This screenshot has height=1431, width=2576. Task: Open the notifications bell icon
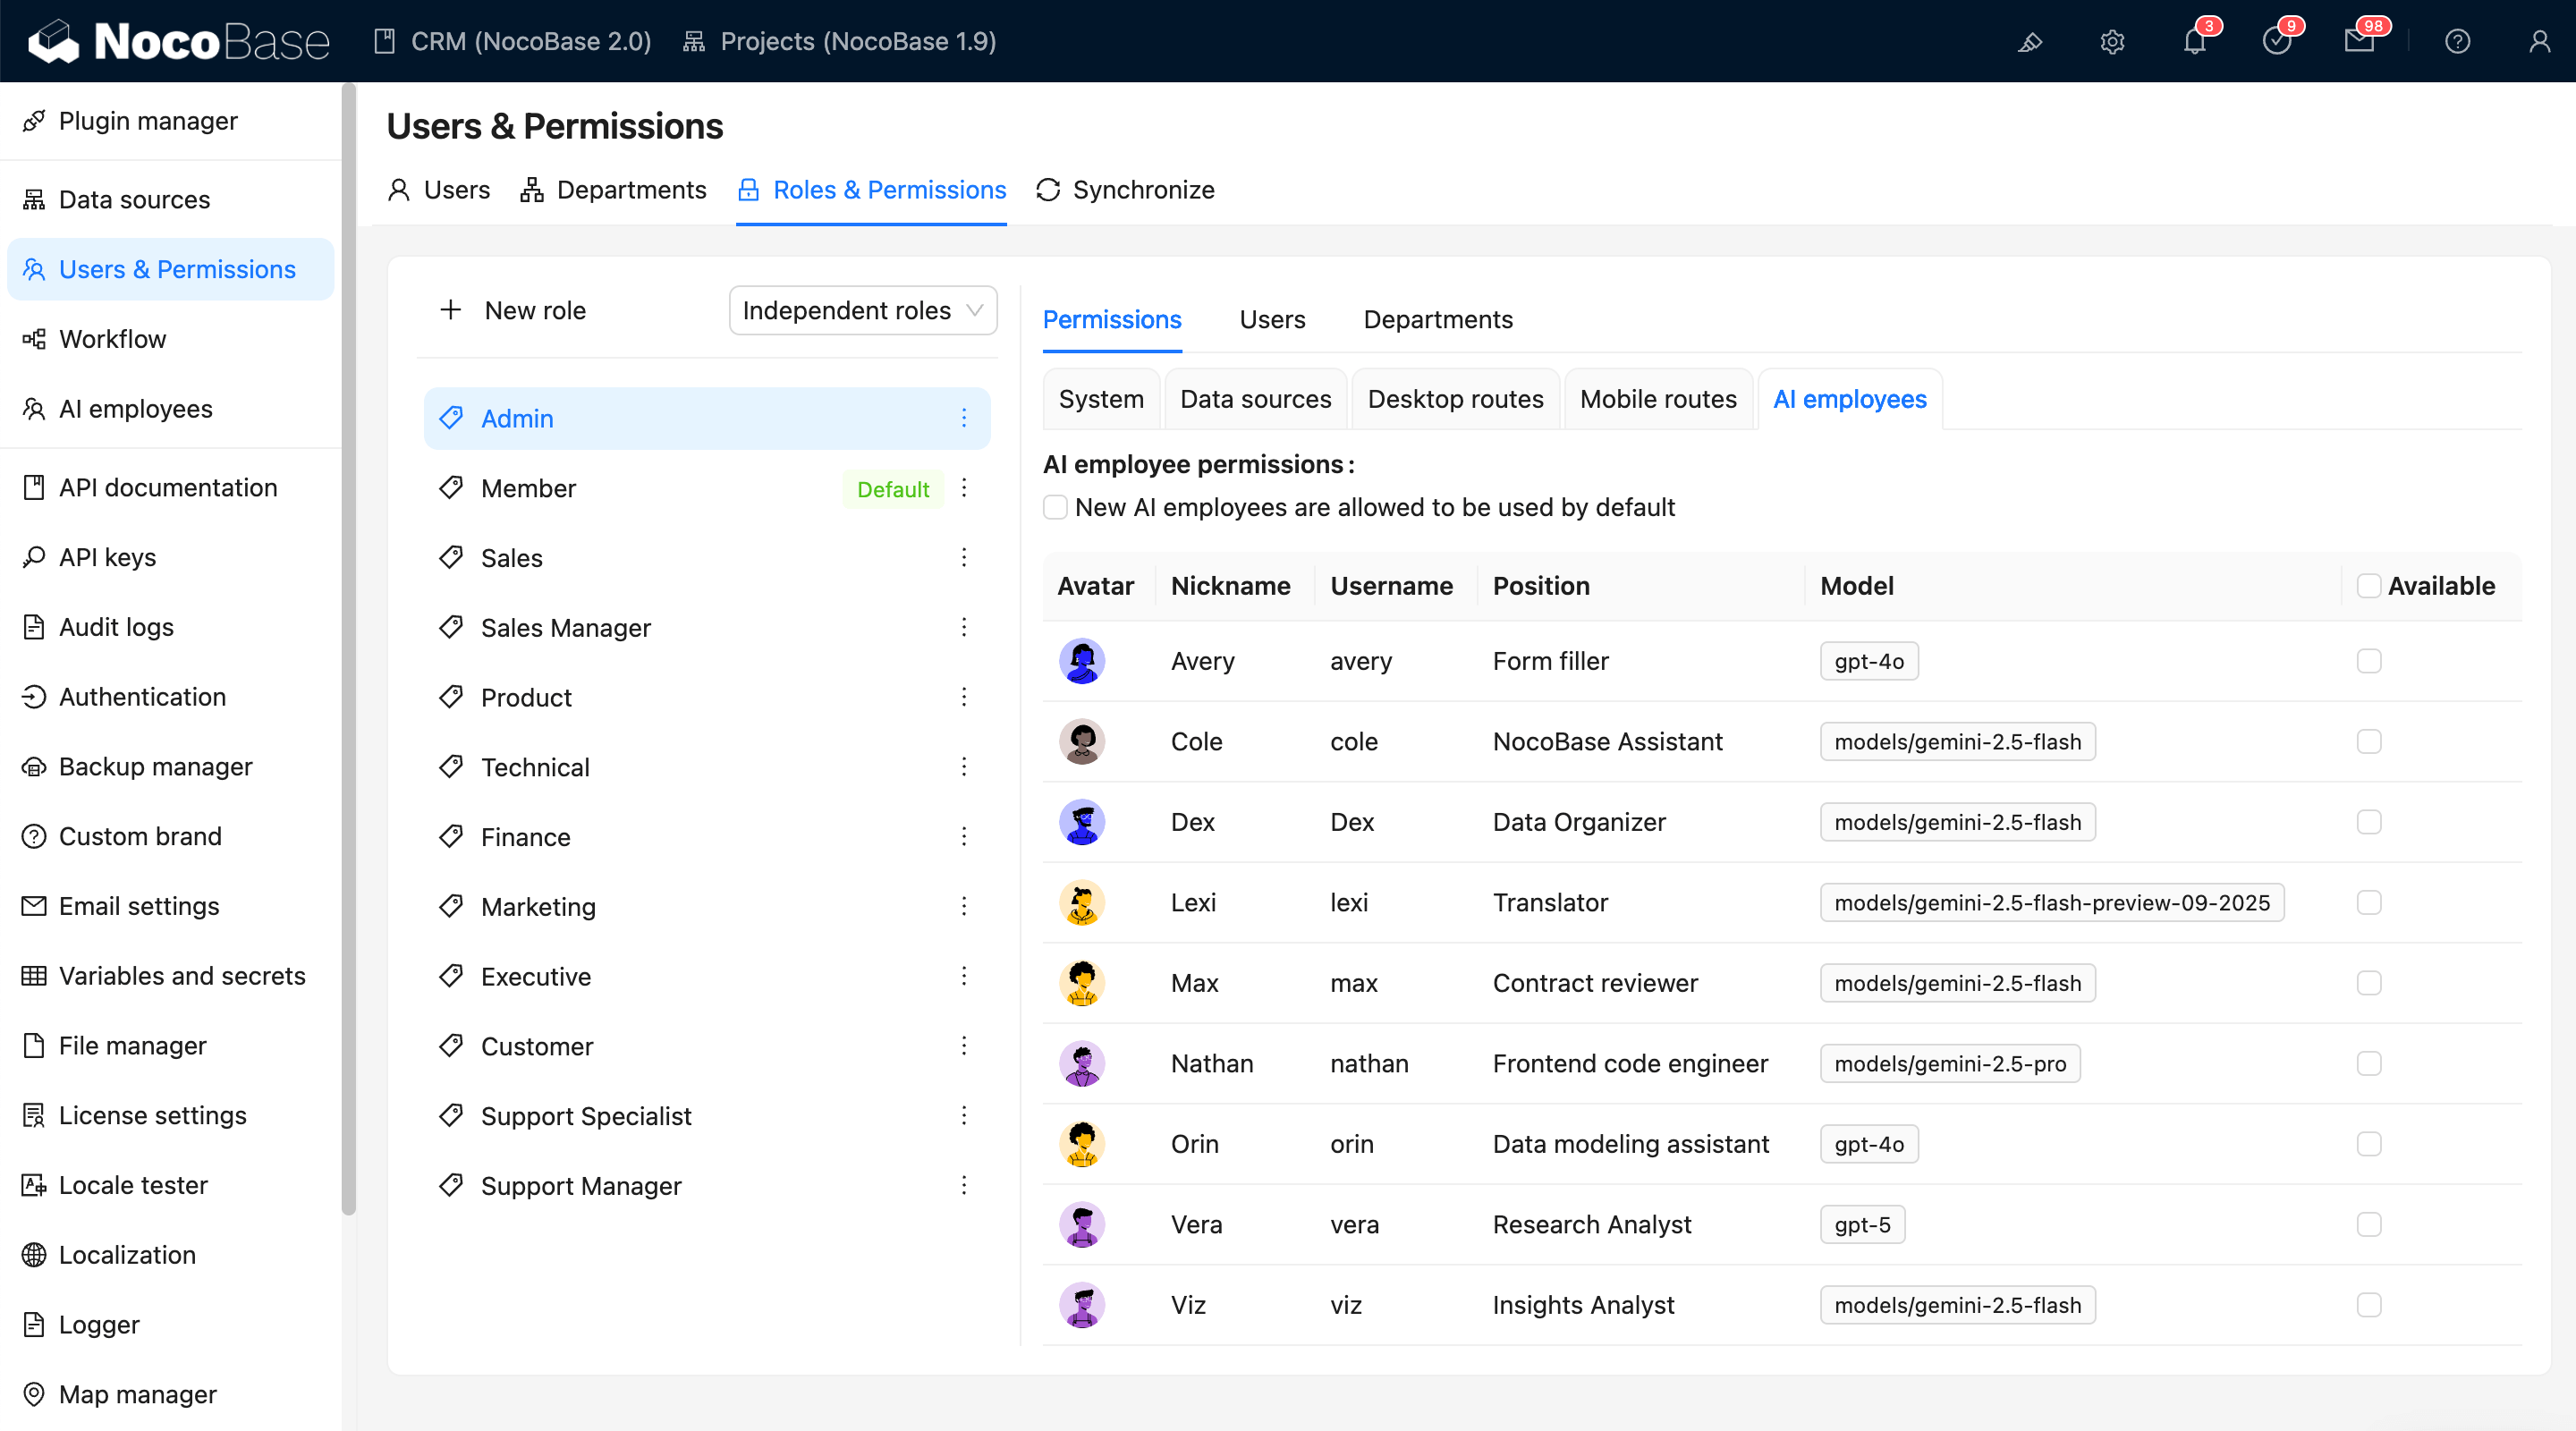pyautogui.click(x=2193, y=41)
